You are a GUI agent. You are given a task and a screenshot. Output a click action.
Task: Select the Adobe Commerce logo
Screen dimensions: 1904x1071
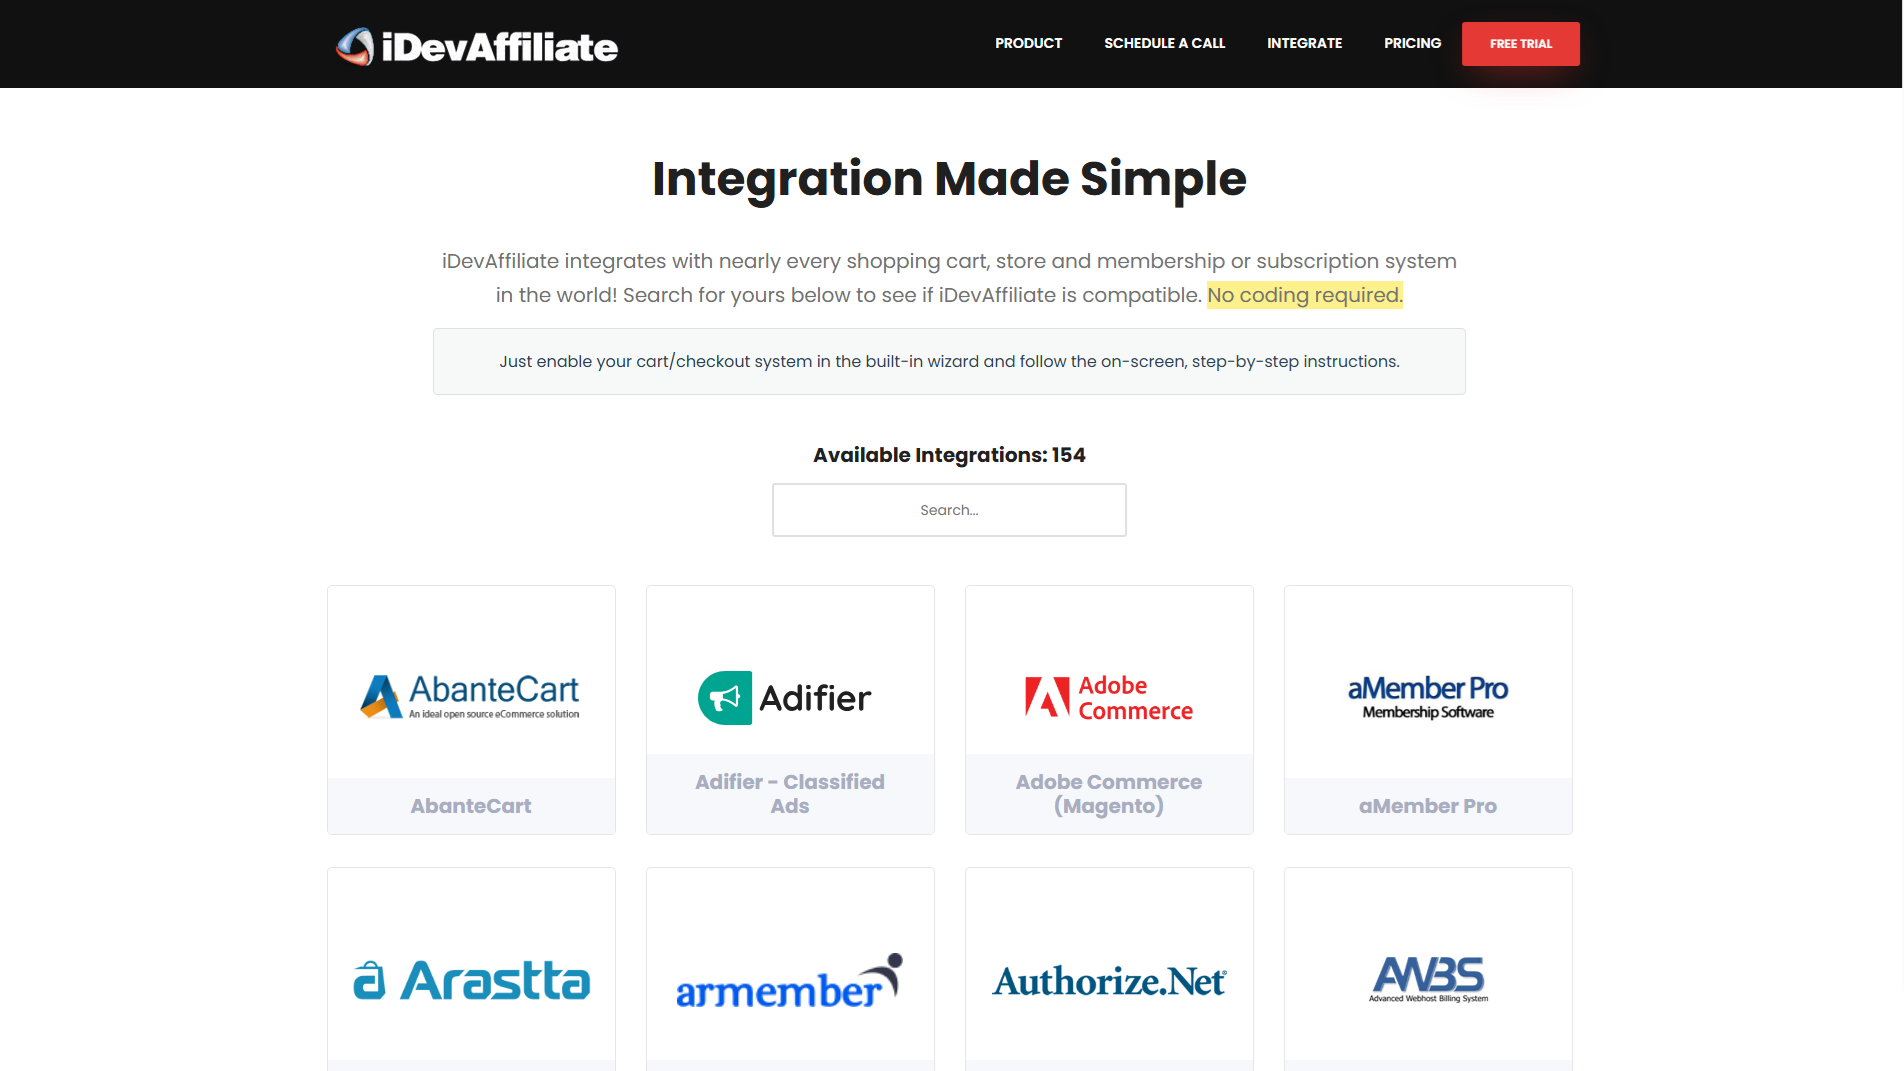coord(1109,697)
